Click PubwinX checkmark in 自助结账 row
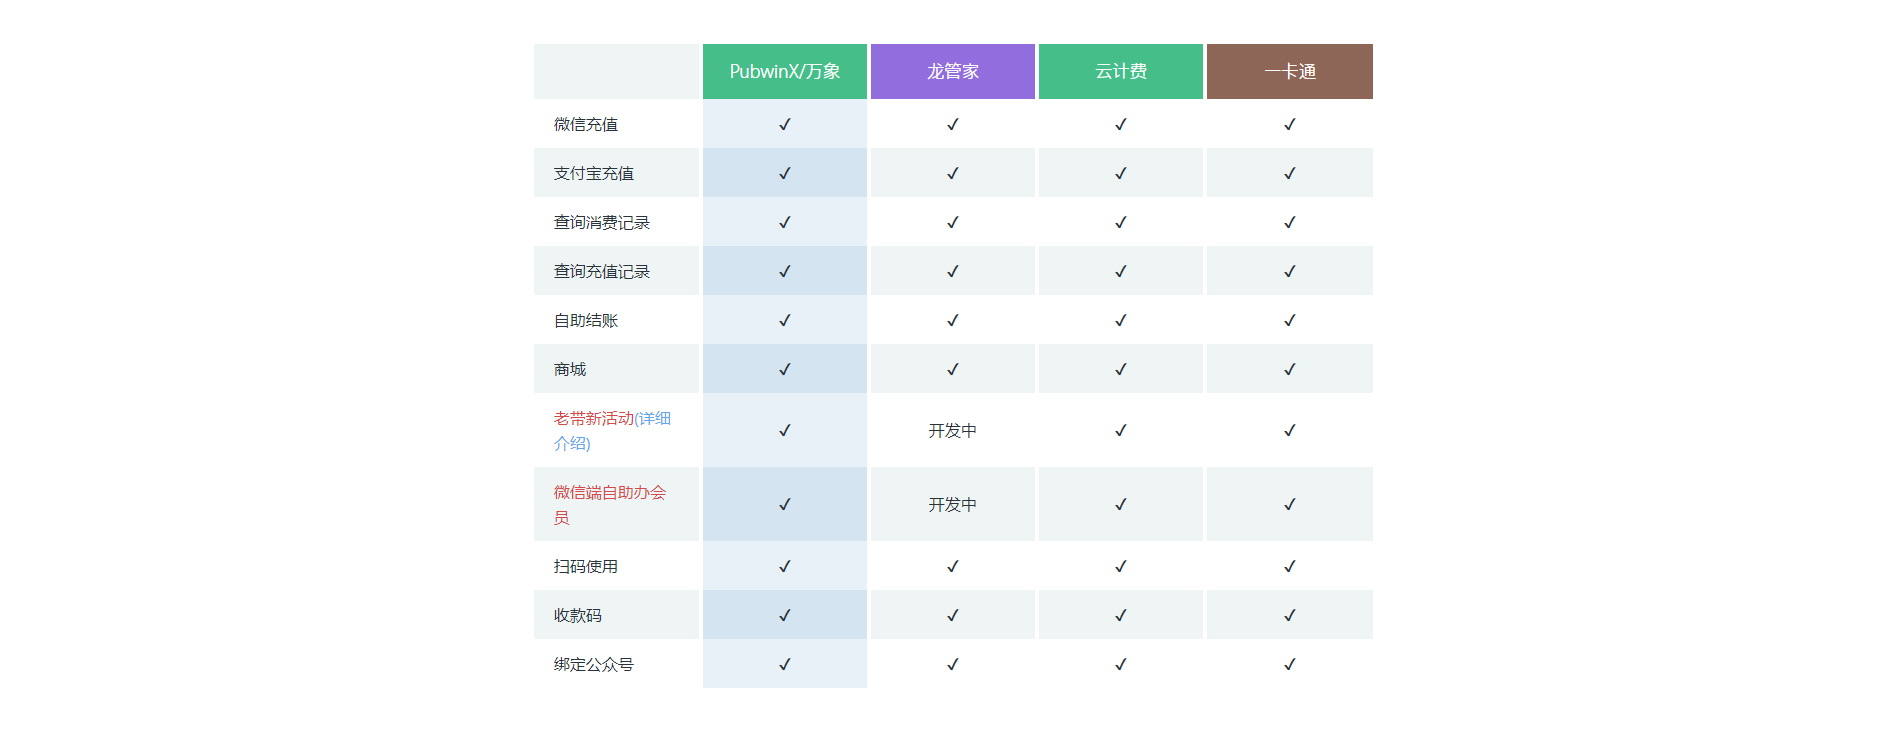1897x731 pixels. pos(785,320)
